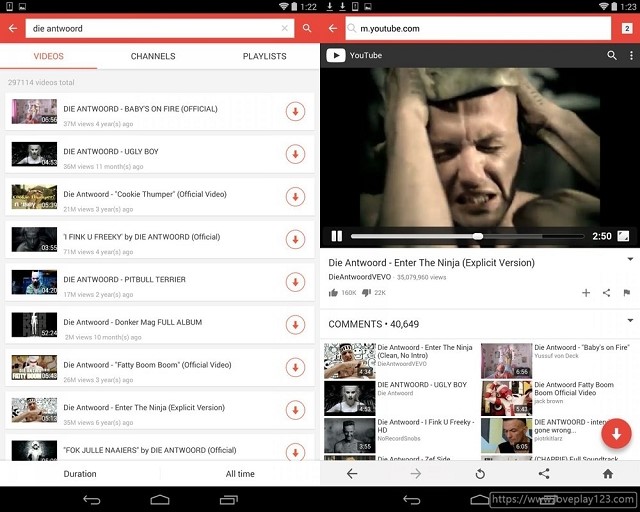The image size is (640, 512).
Task: Download 'I FINK U FREEKY' video
Action: point(296,239)
